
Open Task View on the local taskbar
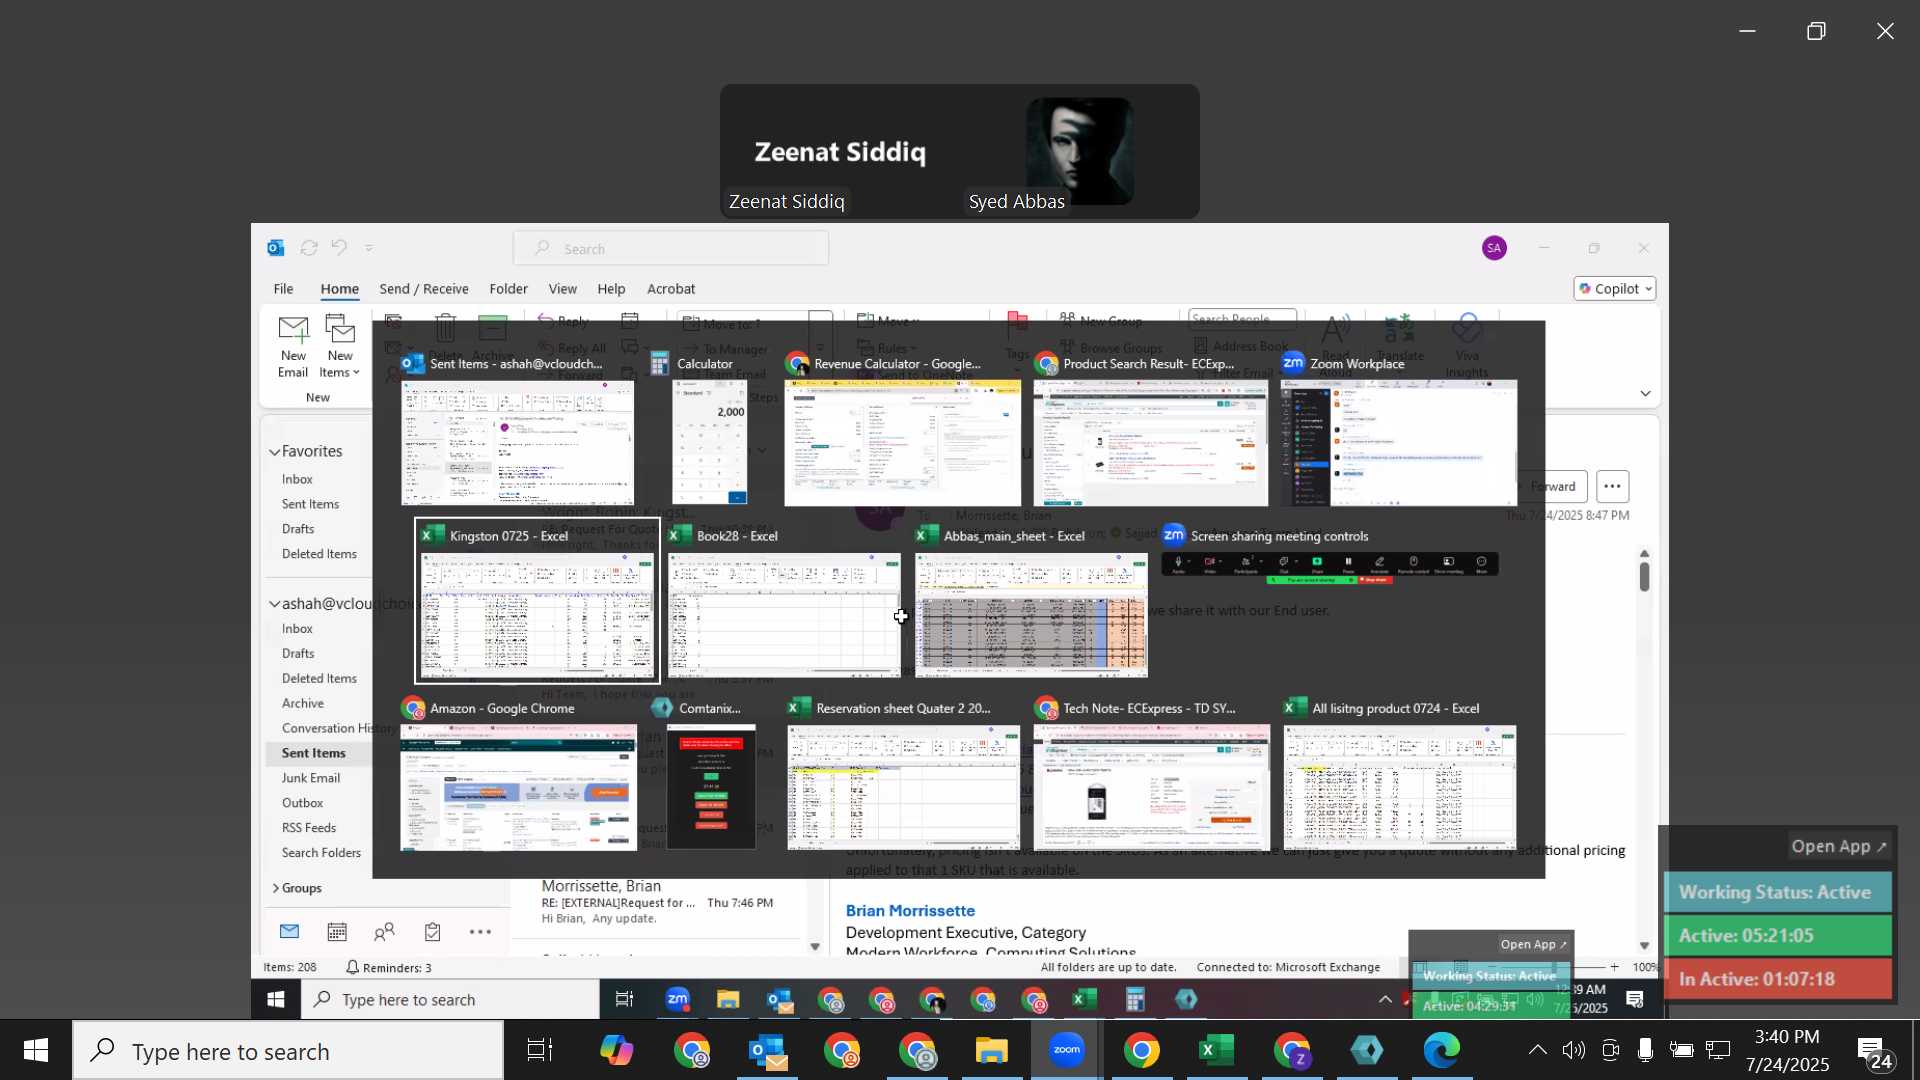click(540, 1051)
